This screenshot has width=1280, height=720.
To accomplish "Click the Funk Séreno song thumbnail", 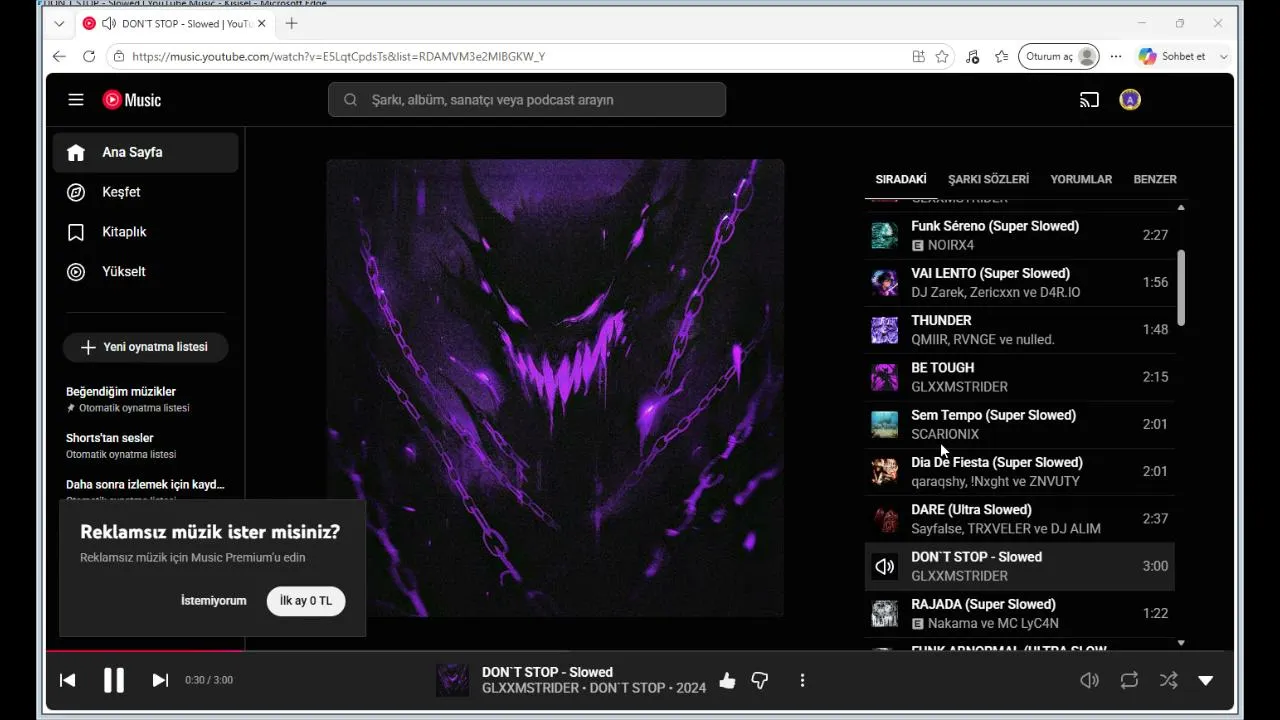I will 885,235.
